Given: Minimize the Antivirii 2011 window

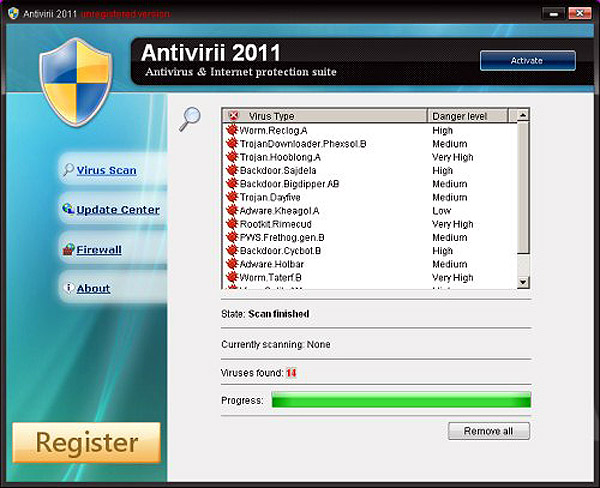Looking at the screenshot, I should point(553,14).
